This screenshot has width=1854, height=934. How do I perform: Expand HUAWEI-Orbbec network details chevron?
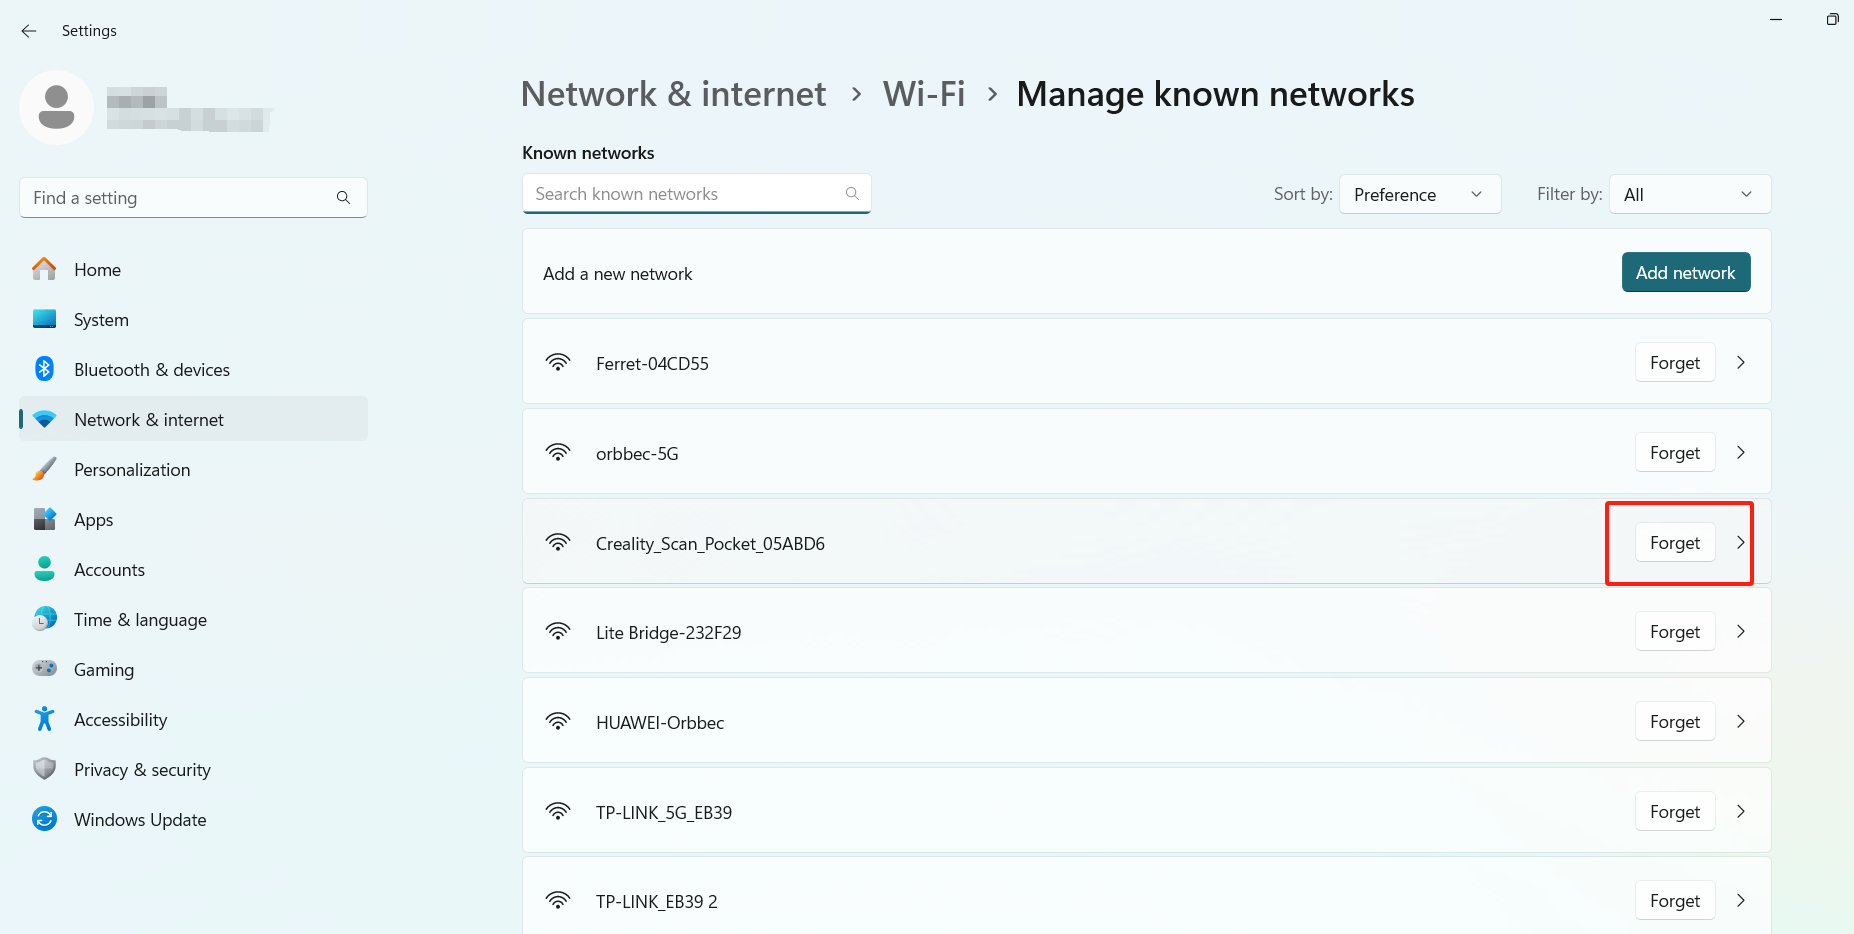coord(1741,722)
